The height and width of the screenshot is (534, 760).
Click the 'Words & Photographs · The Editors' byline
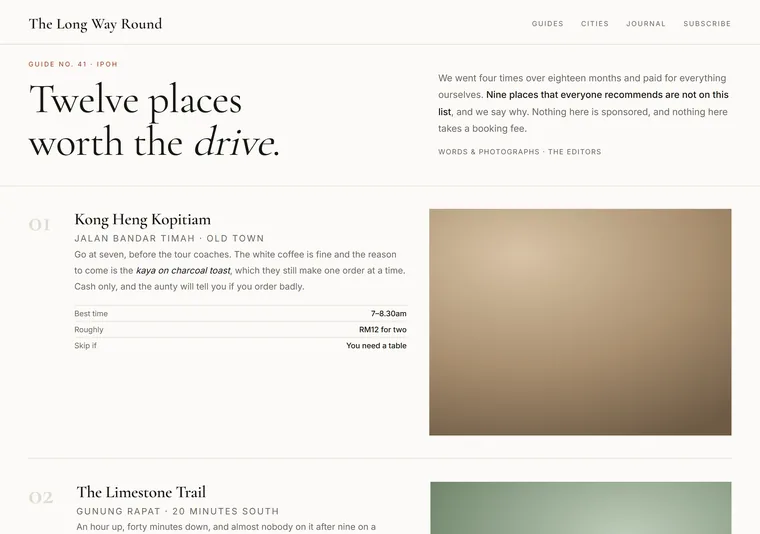[520, 152]
